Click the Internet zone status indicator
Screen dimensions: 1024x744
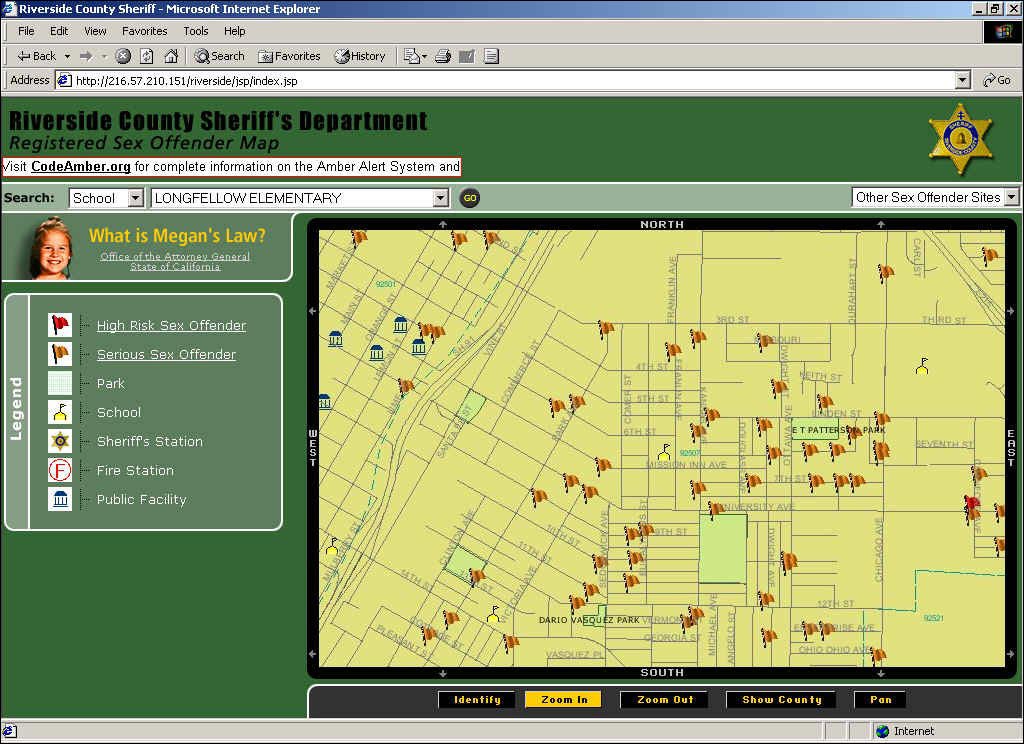coord(904,731)
